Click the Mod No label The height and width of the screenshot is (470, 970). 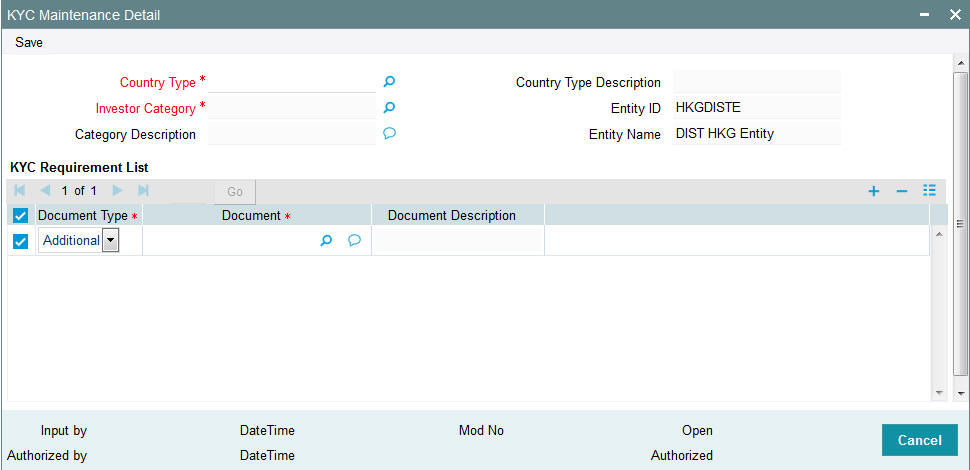(x=481, y=430)
